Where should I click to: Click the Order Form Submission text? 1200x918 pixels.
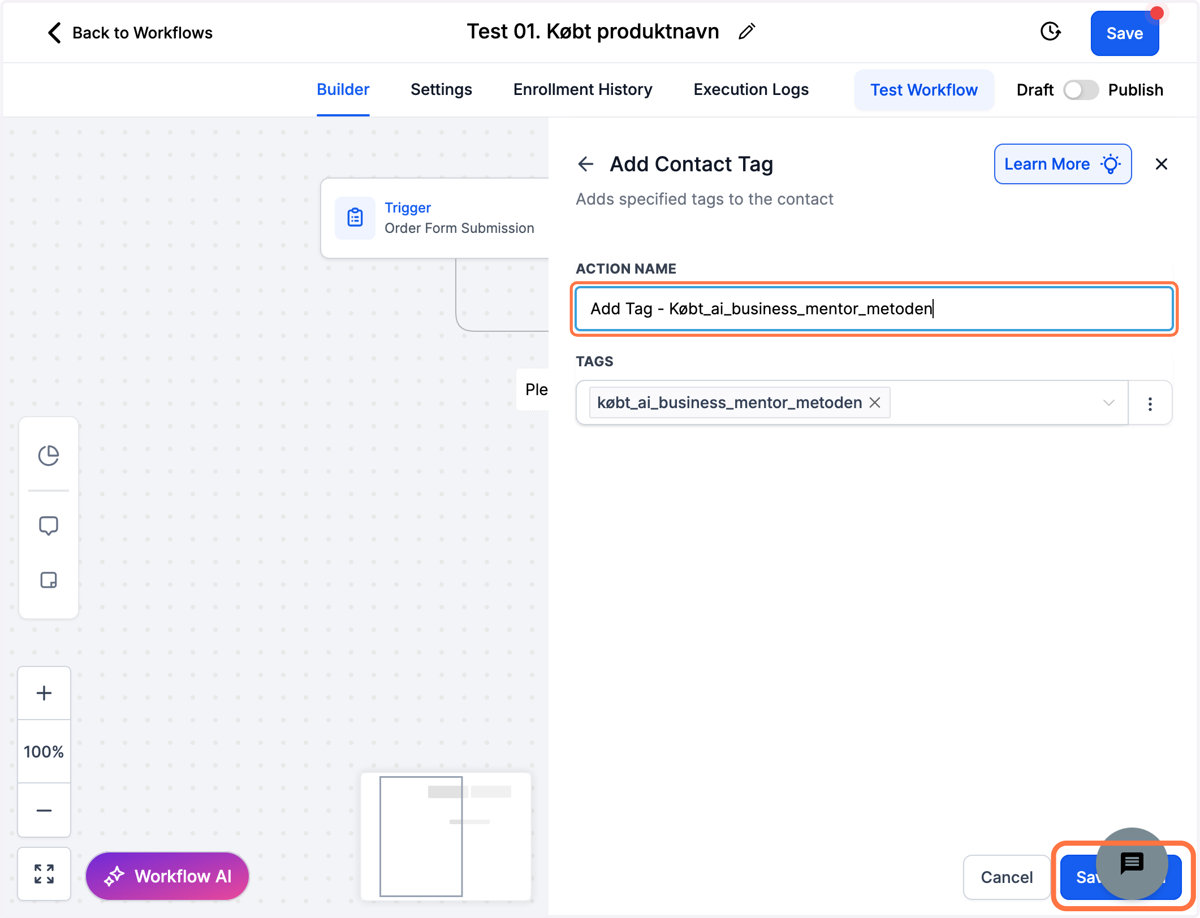pos(459,228)
